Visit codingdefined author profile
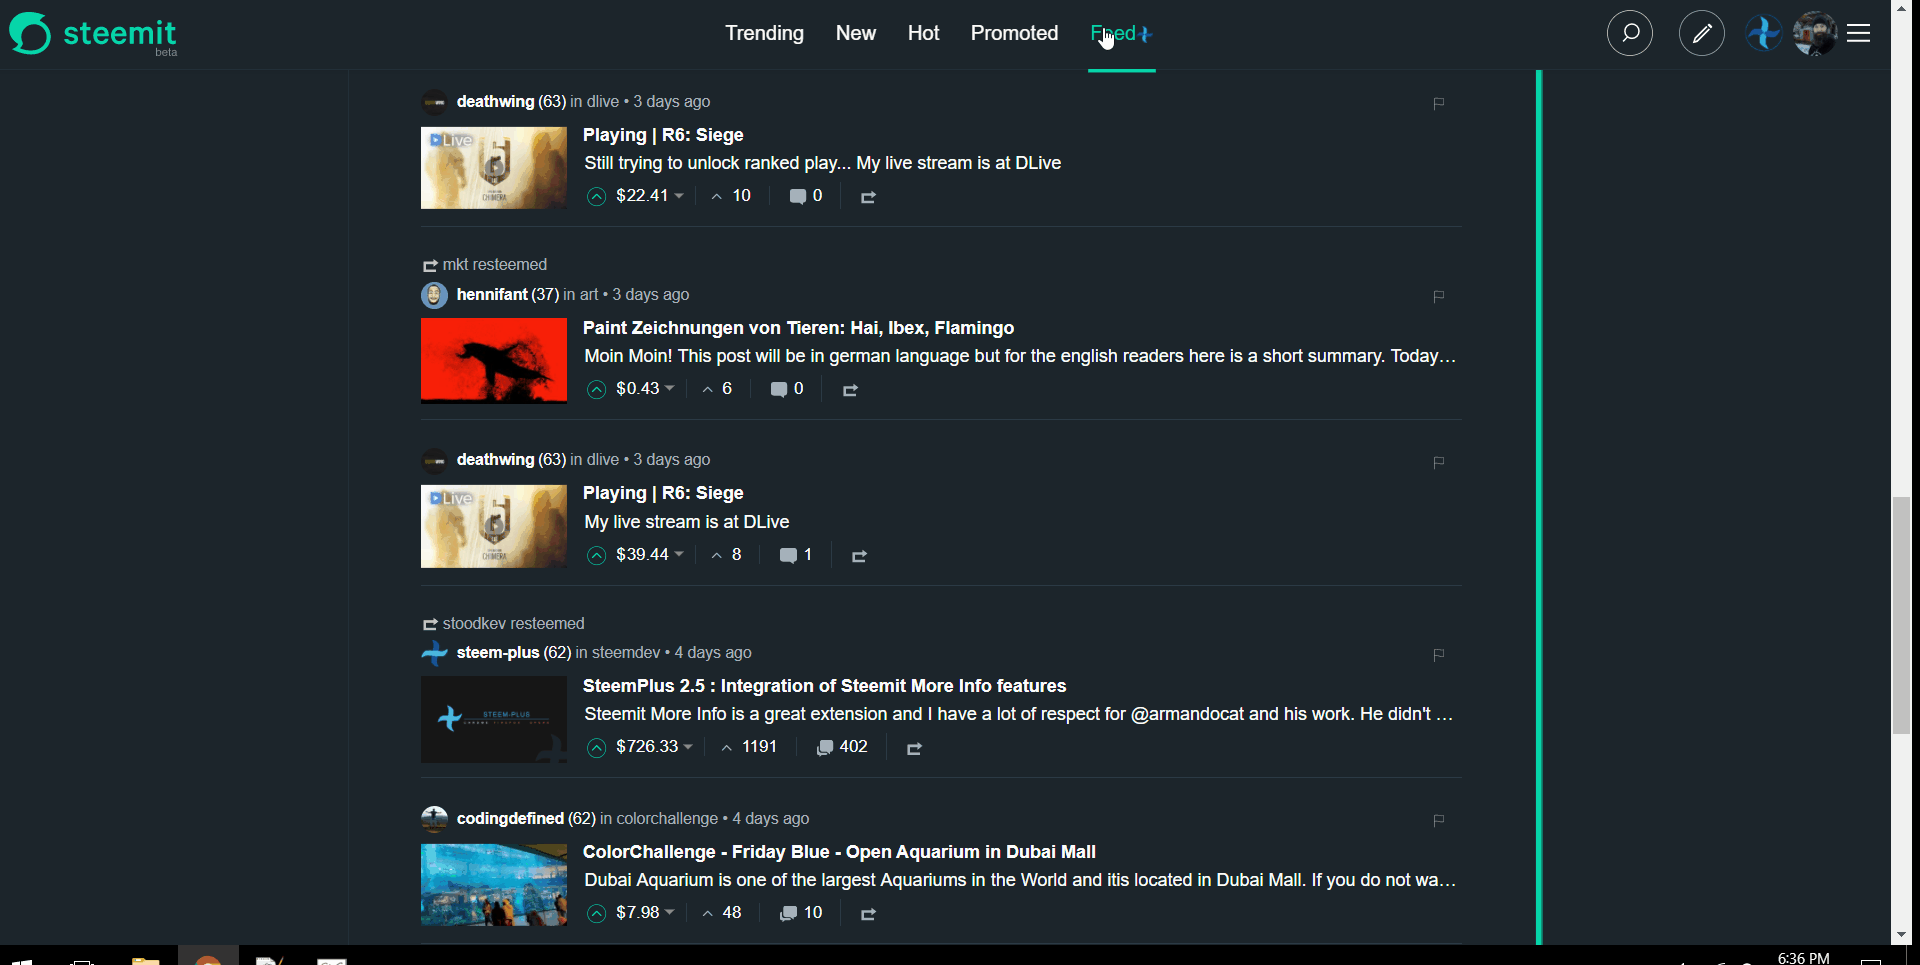The width and height of the screenshot is (1920, 965). point(510,819)
